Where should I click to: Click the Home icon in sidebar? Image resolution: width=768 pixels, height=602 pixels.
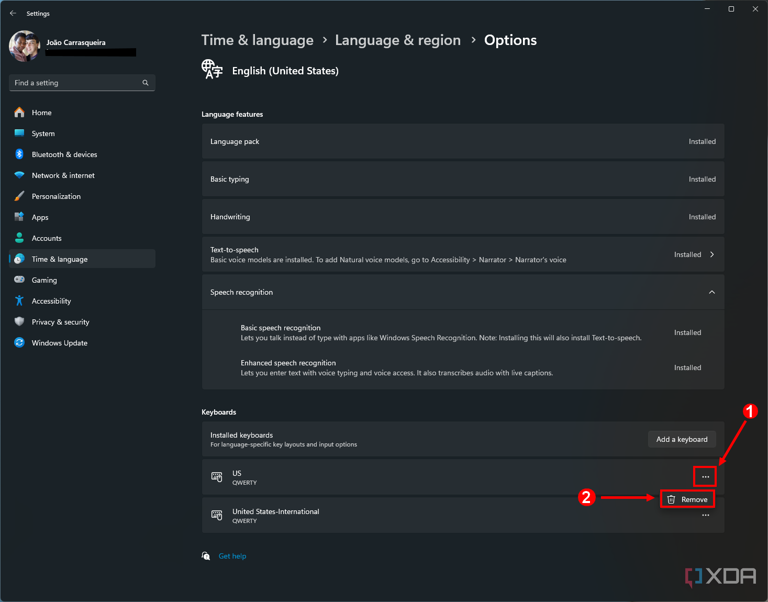coord(19,112)
